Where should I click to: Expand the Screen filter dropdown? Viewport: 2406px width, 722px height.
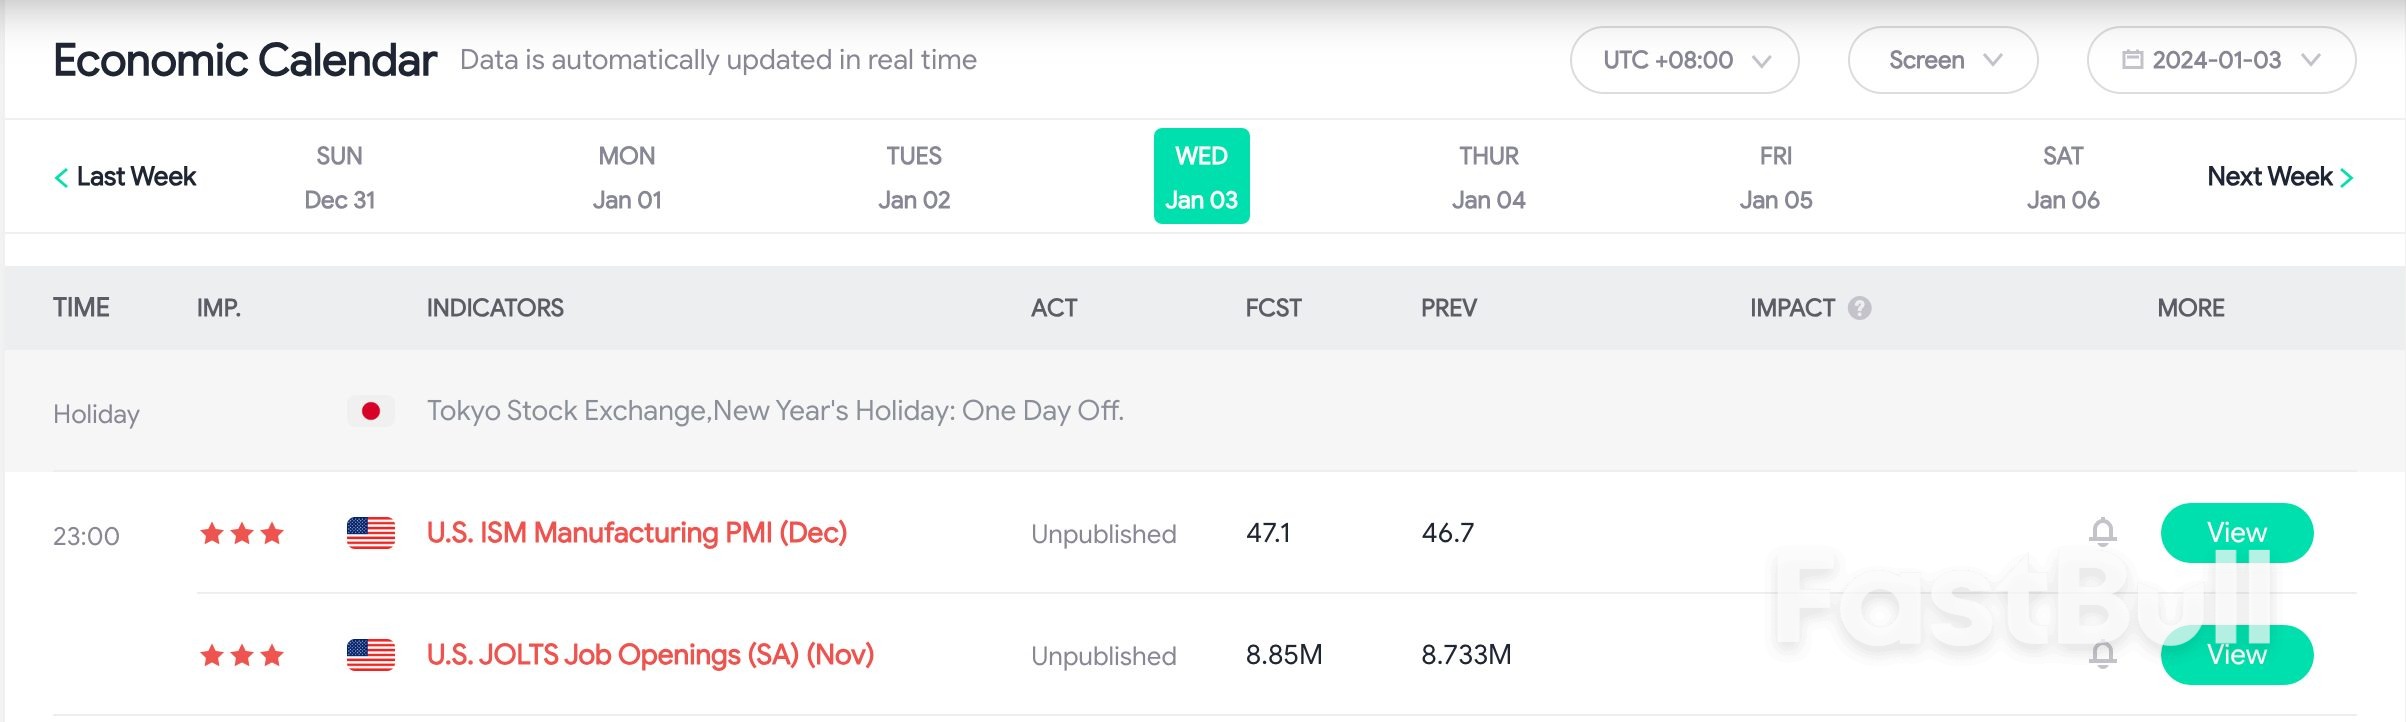point(1942,60)
